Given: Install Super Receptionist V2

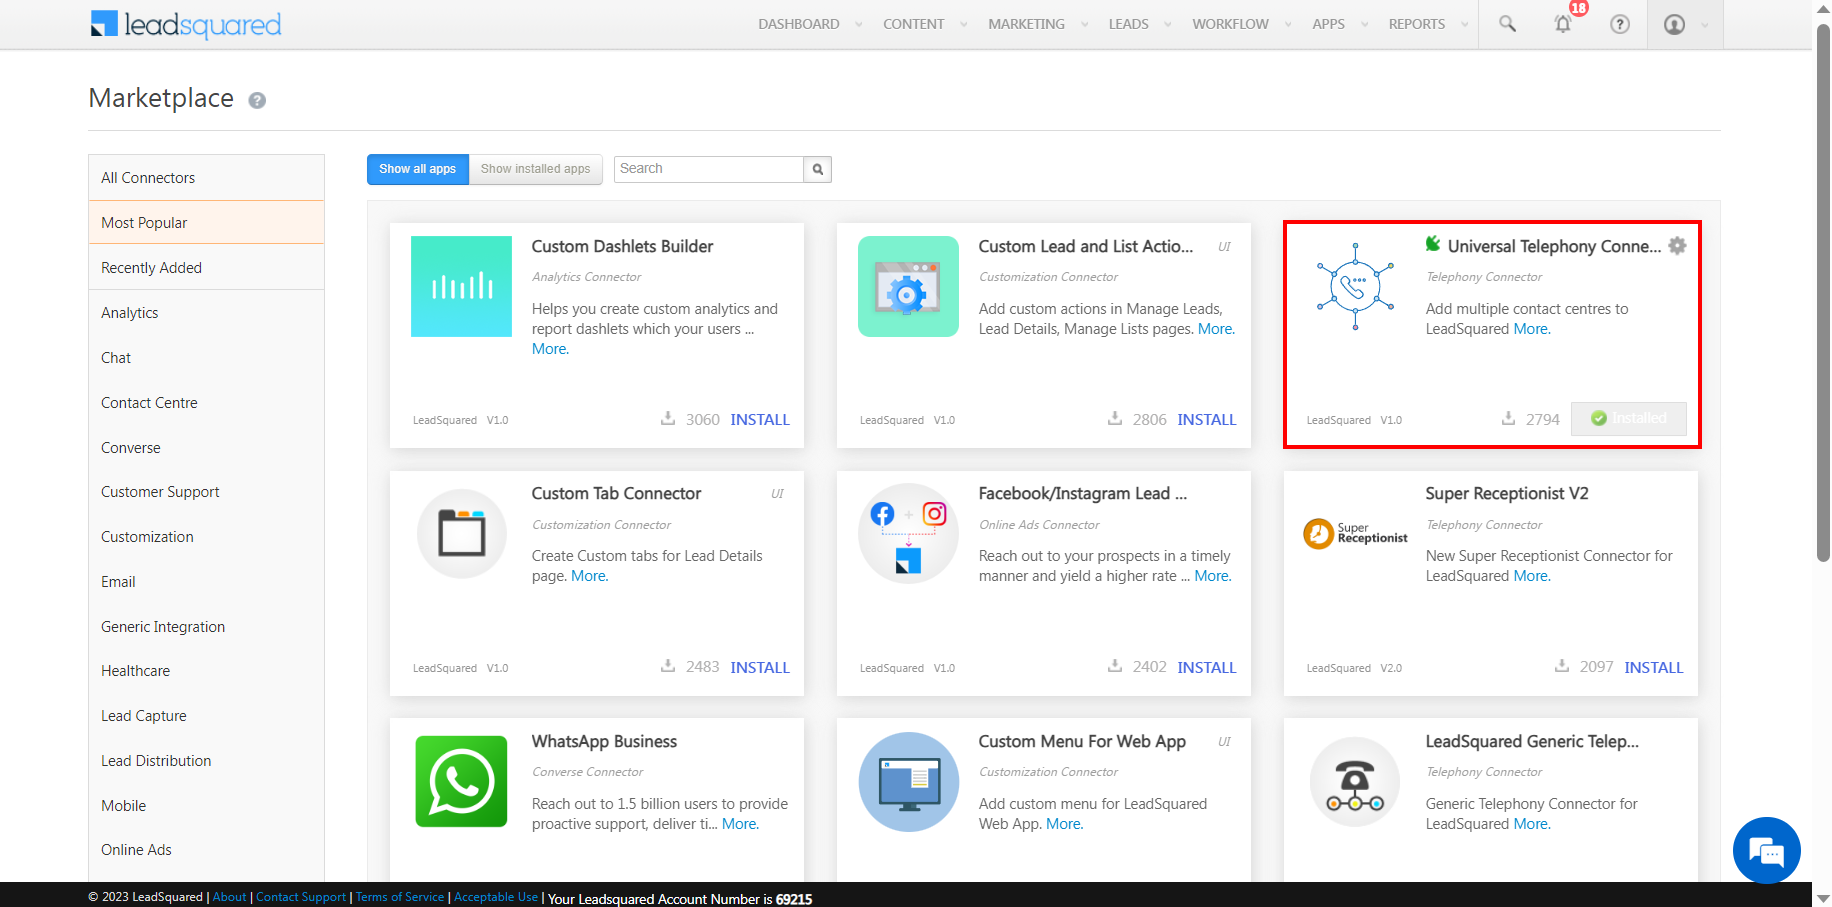Looking at the screenshot, I should [x=1654, y=668].
